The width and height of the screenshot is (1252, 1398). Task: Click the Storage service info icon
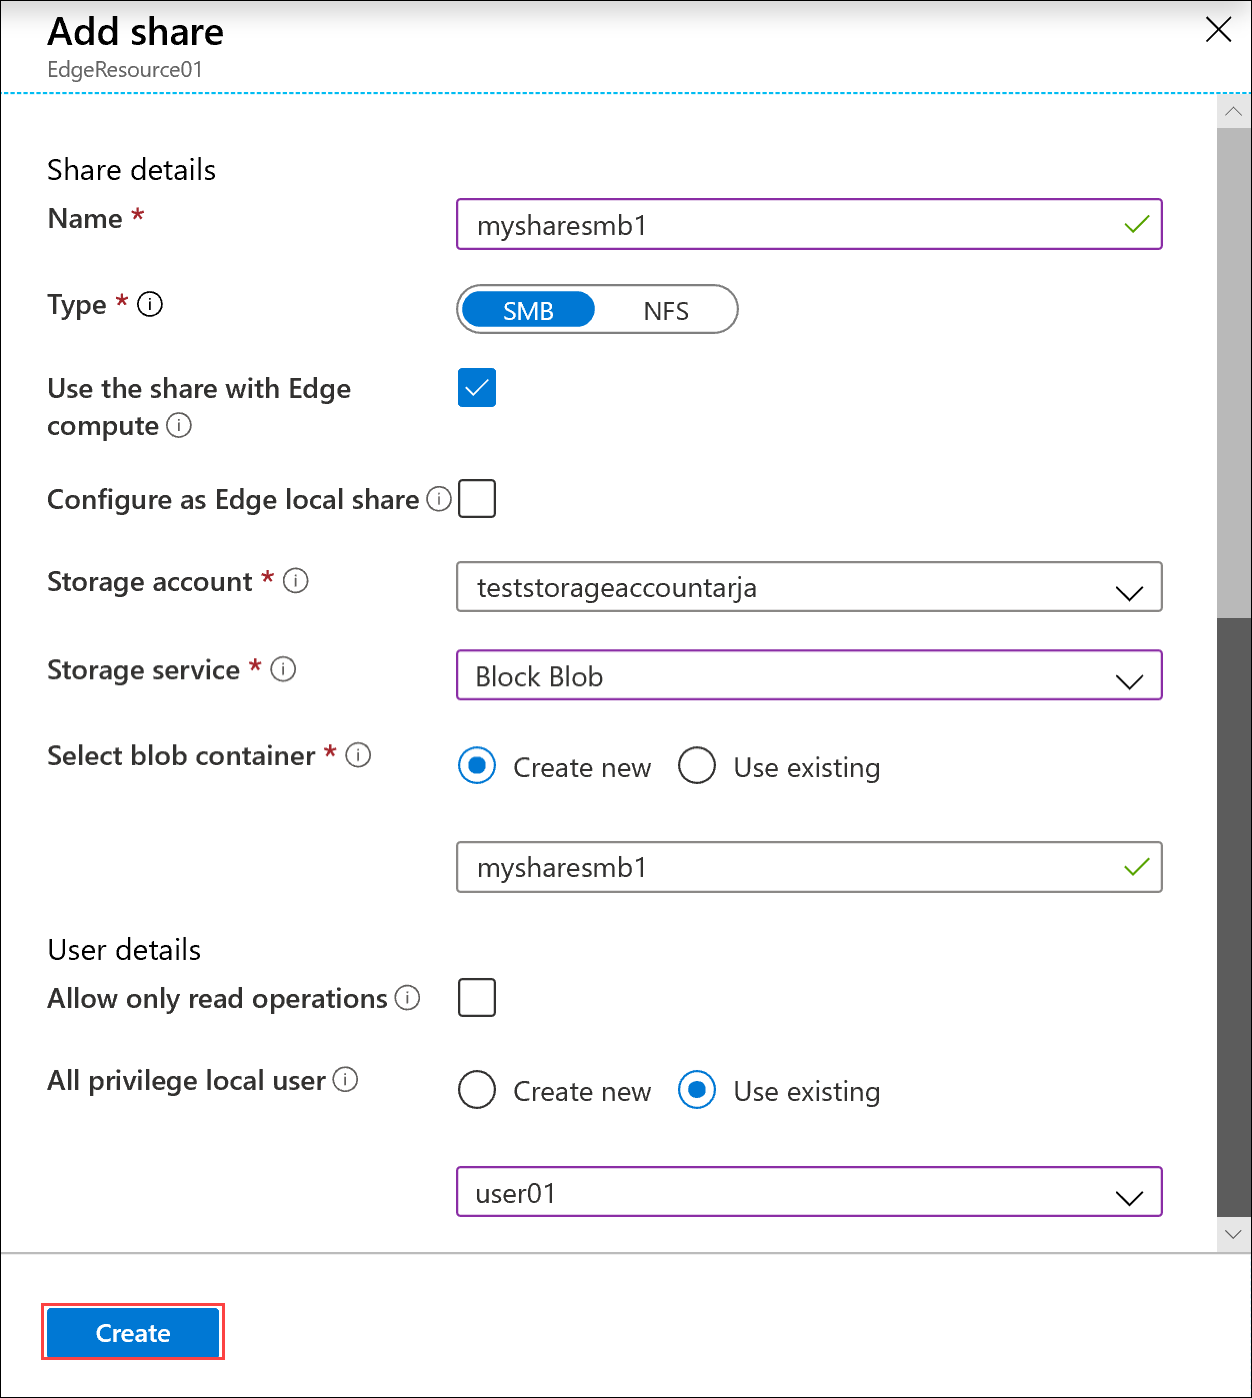(282, 670)
